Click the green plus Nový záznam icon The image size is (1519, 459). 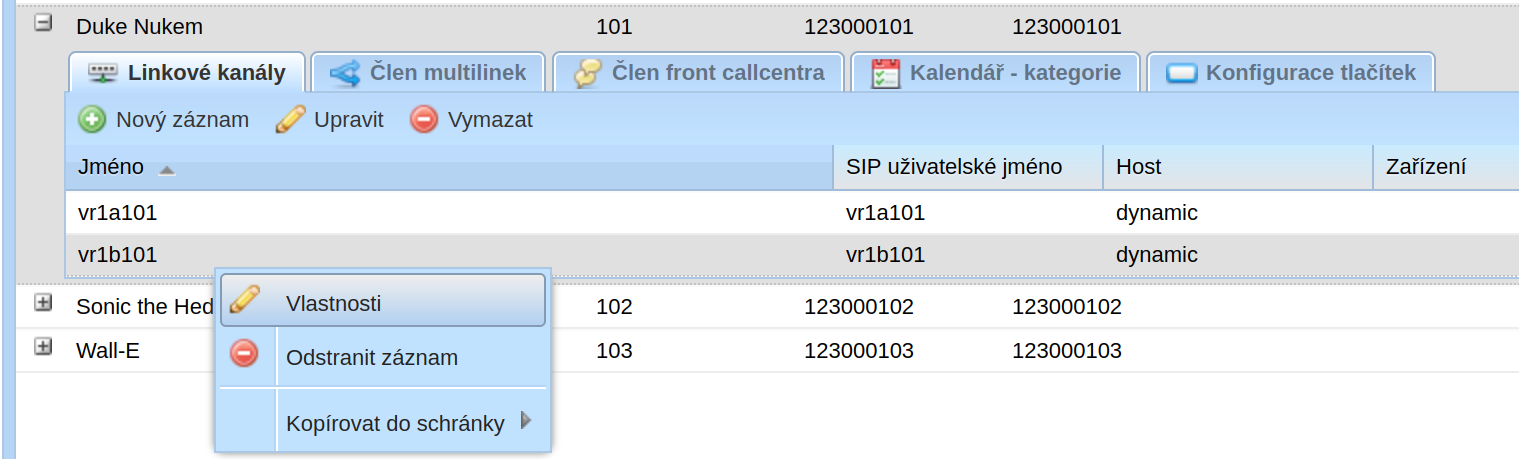pos(92,120)
